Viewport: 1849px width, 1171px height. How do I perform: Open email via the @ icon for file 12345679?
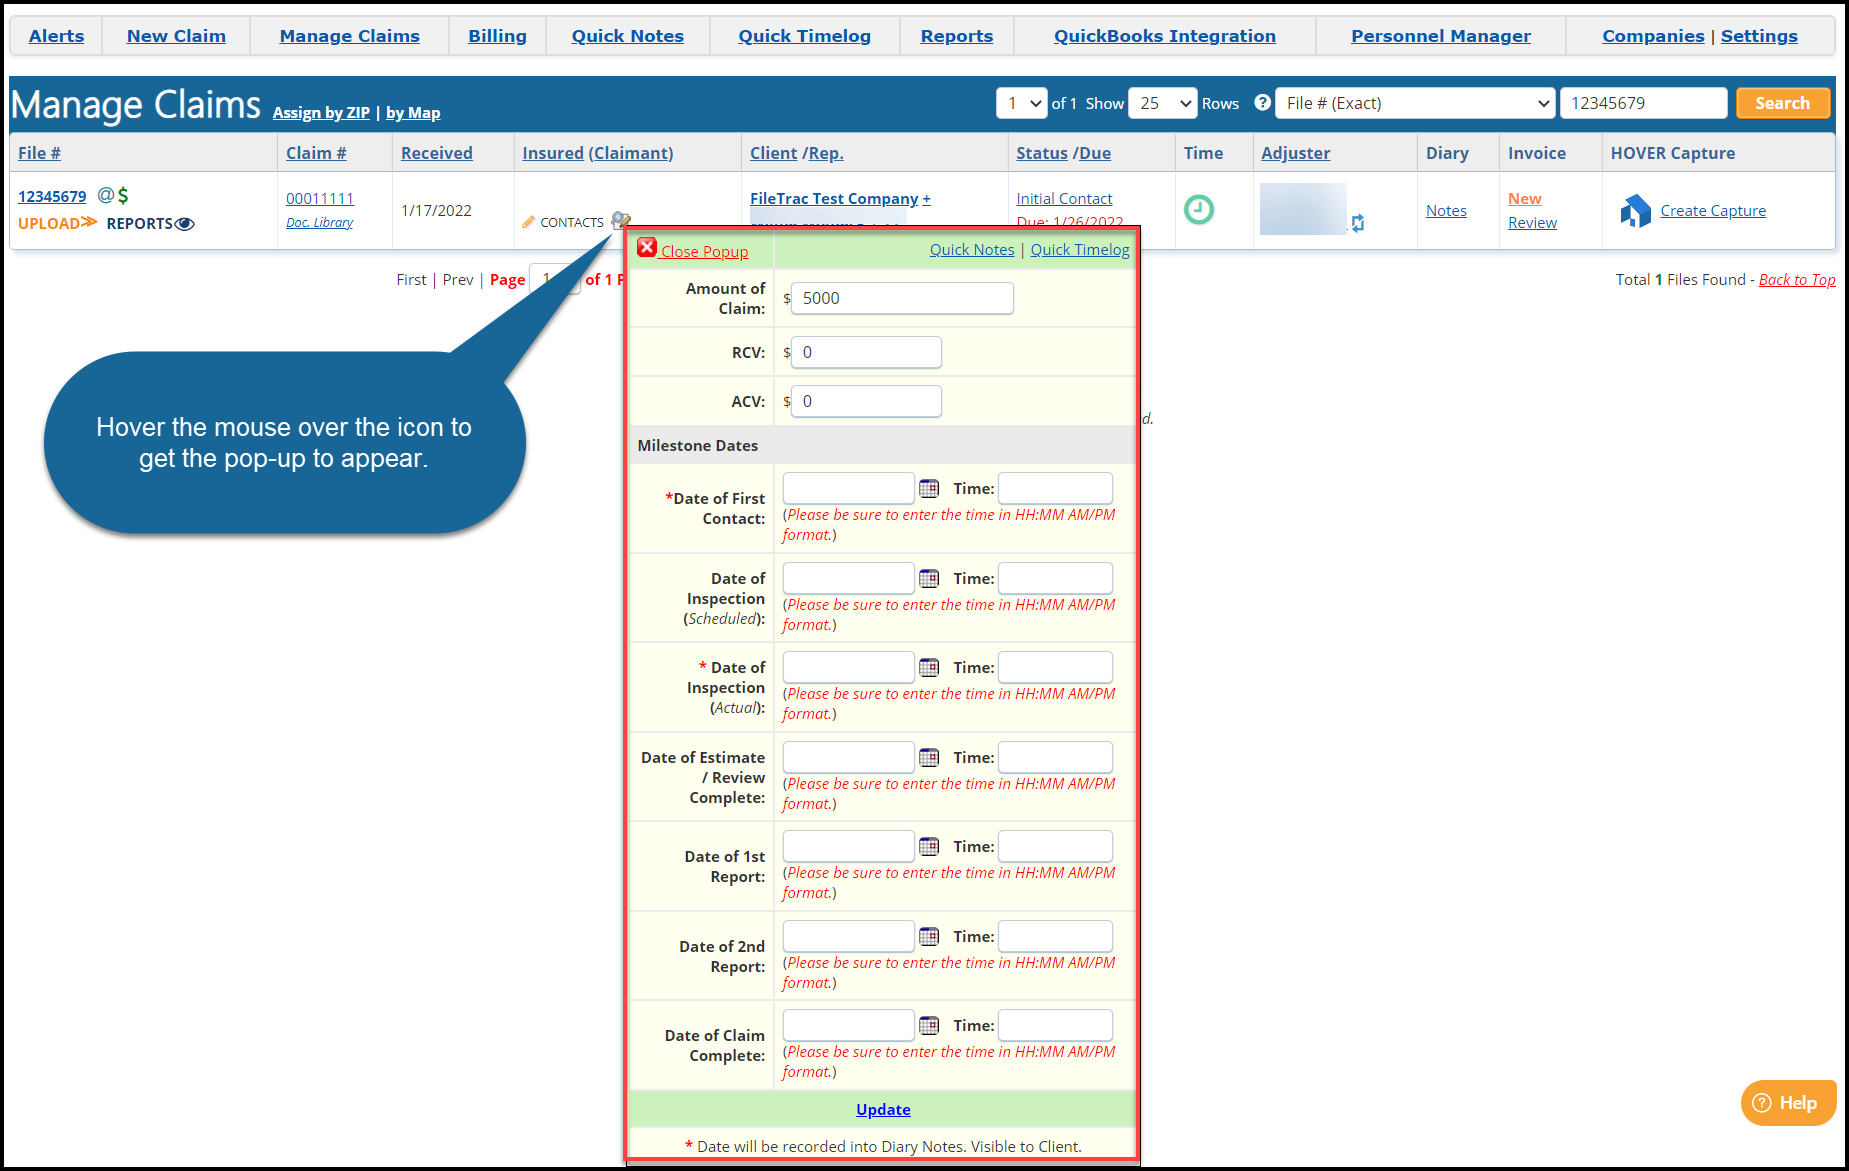coord(105,195)
